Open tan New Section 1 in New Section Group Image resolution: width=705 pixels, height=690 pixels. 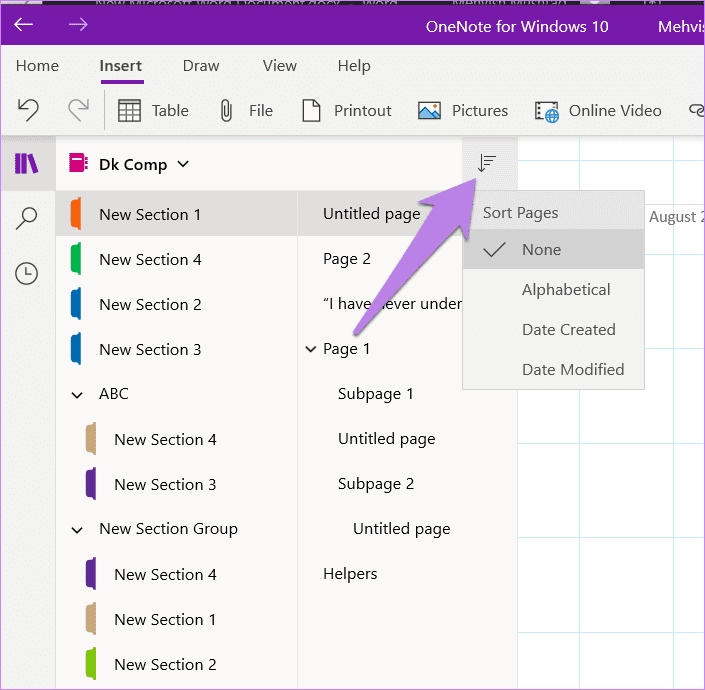tap(176, 619)
